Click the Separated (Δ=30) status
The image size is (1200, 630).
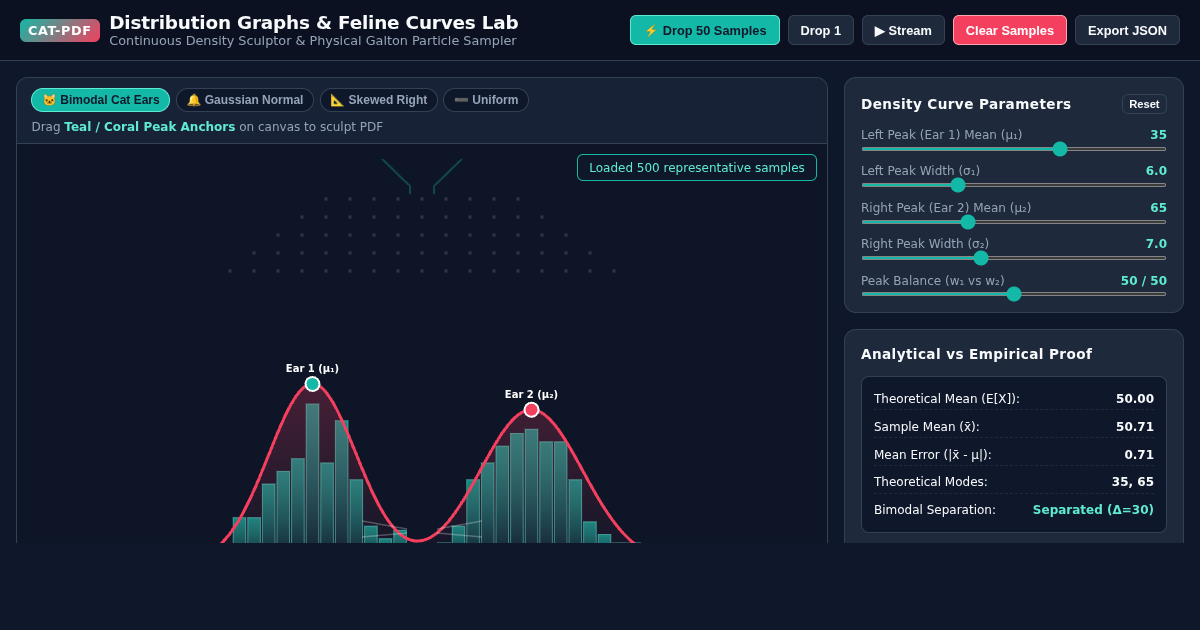1093,510
